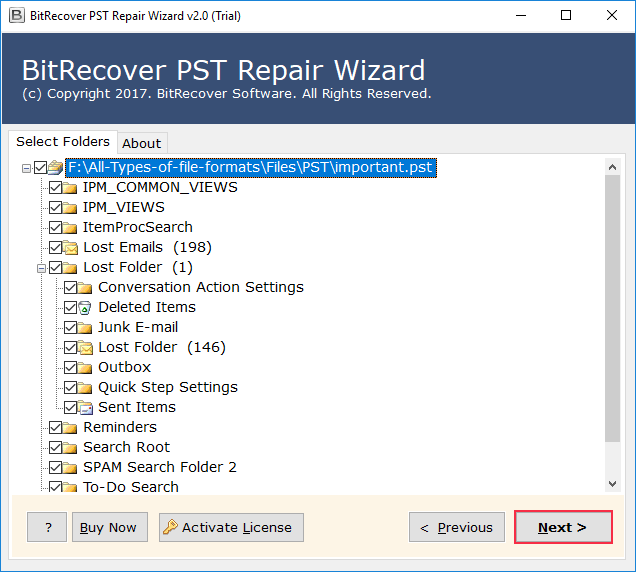The image size is (636, 572).
Task: Click the SPAM Search Folder 2 icon
Action: tap(70, 467)
